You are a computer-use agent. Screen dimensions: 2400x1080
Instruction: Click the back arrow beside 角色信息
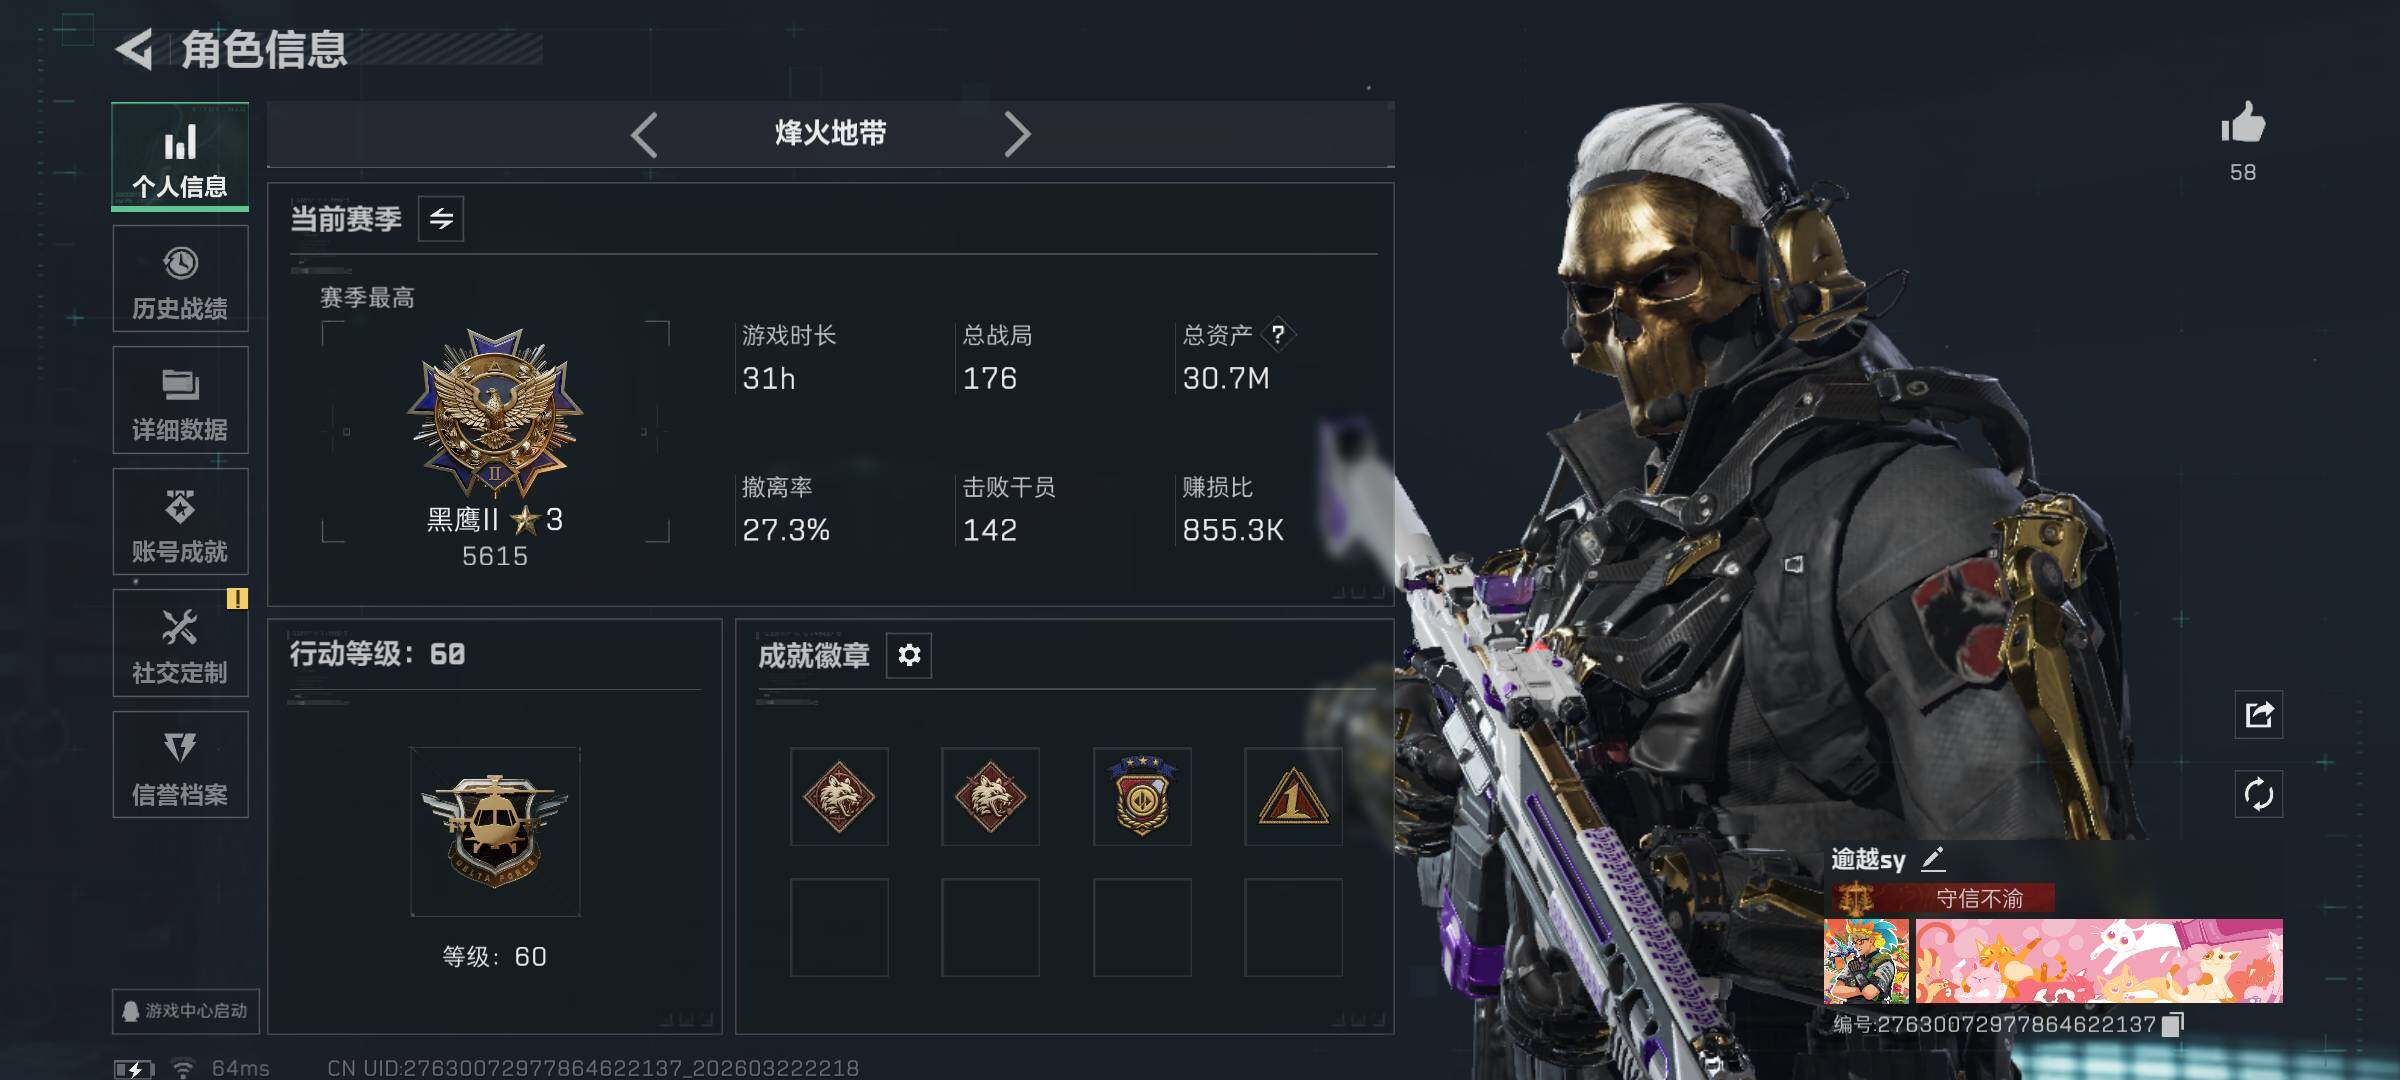(134, 49)
